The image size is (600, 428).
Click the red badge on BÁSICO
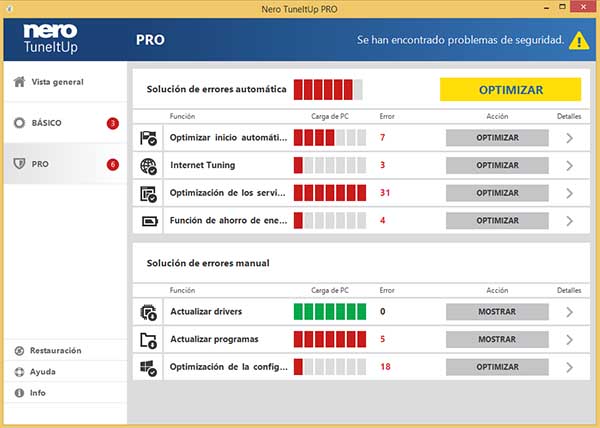click(112, 123)
